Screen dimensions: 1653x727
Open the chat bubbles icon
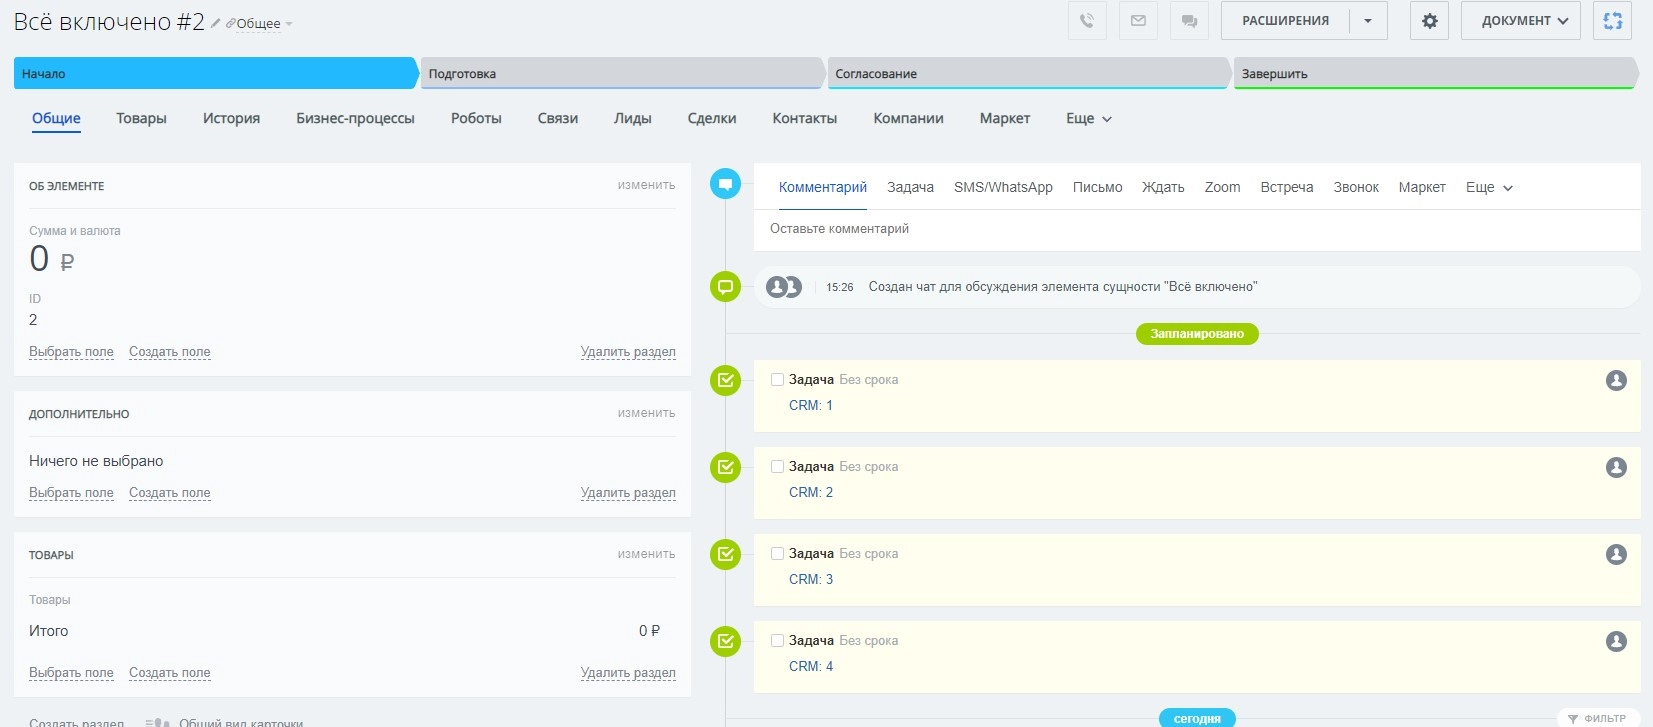tap(1189, 21)
